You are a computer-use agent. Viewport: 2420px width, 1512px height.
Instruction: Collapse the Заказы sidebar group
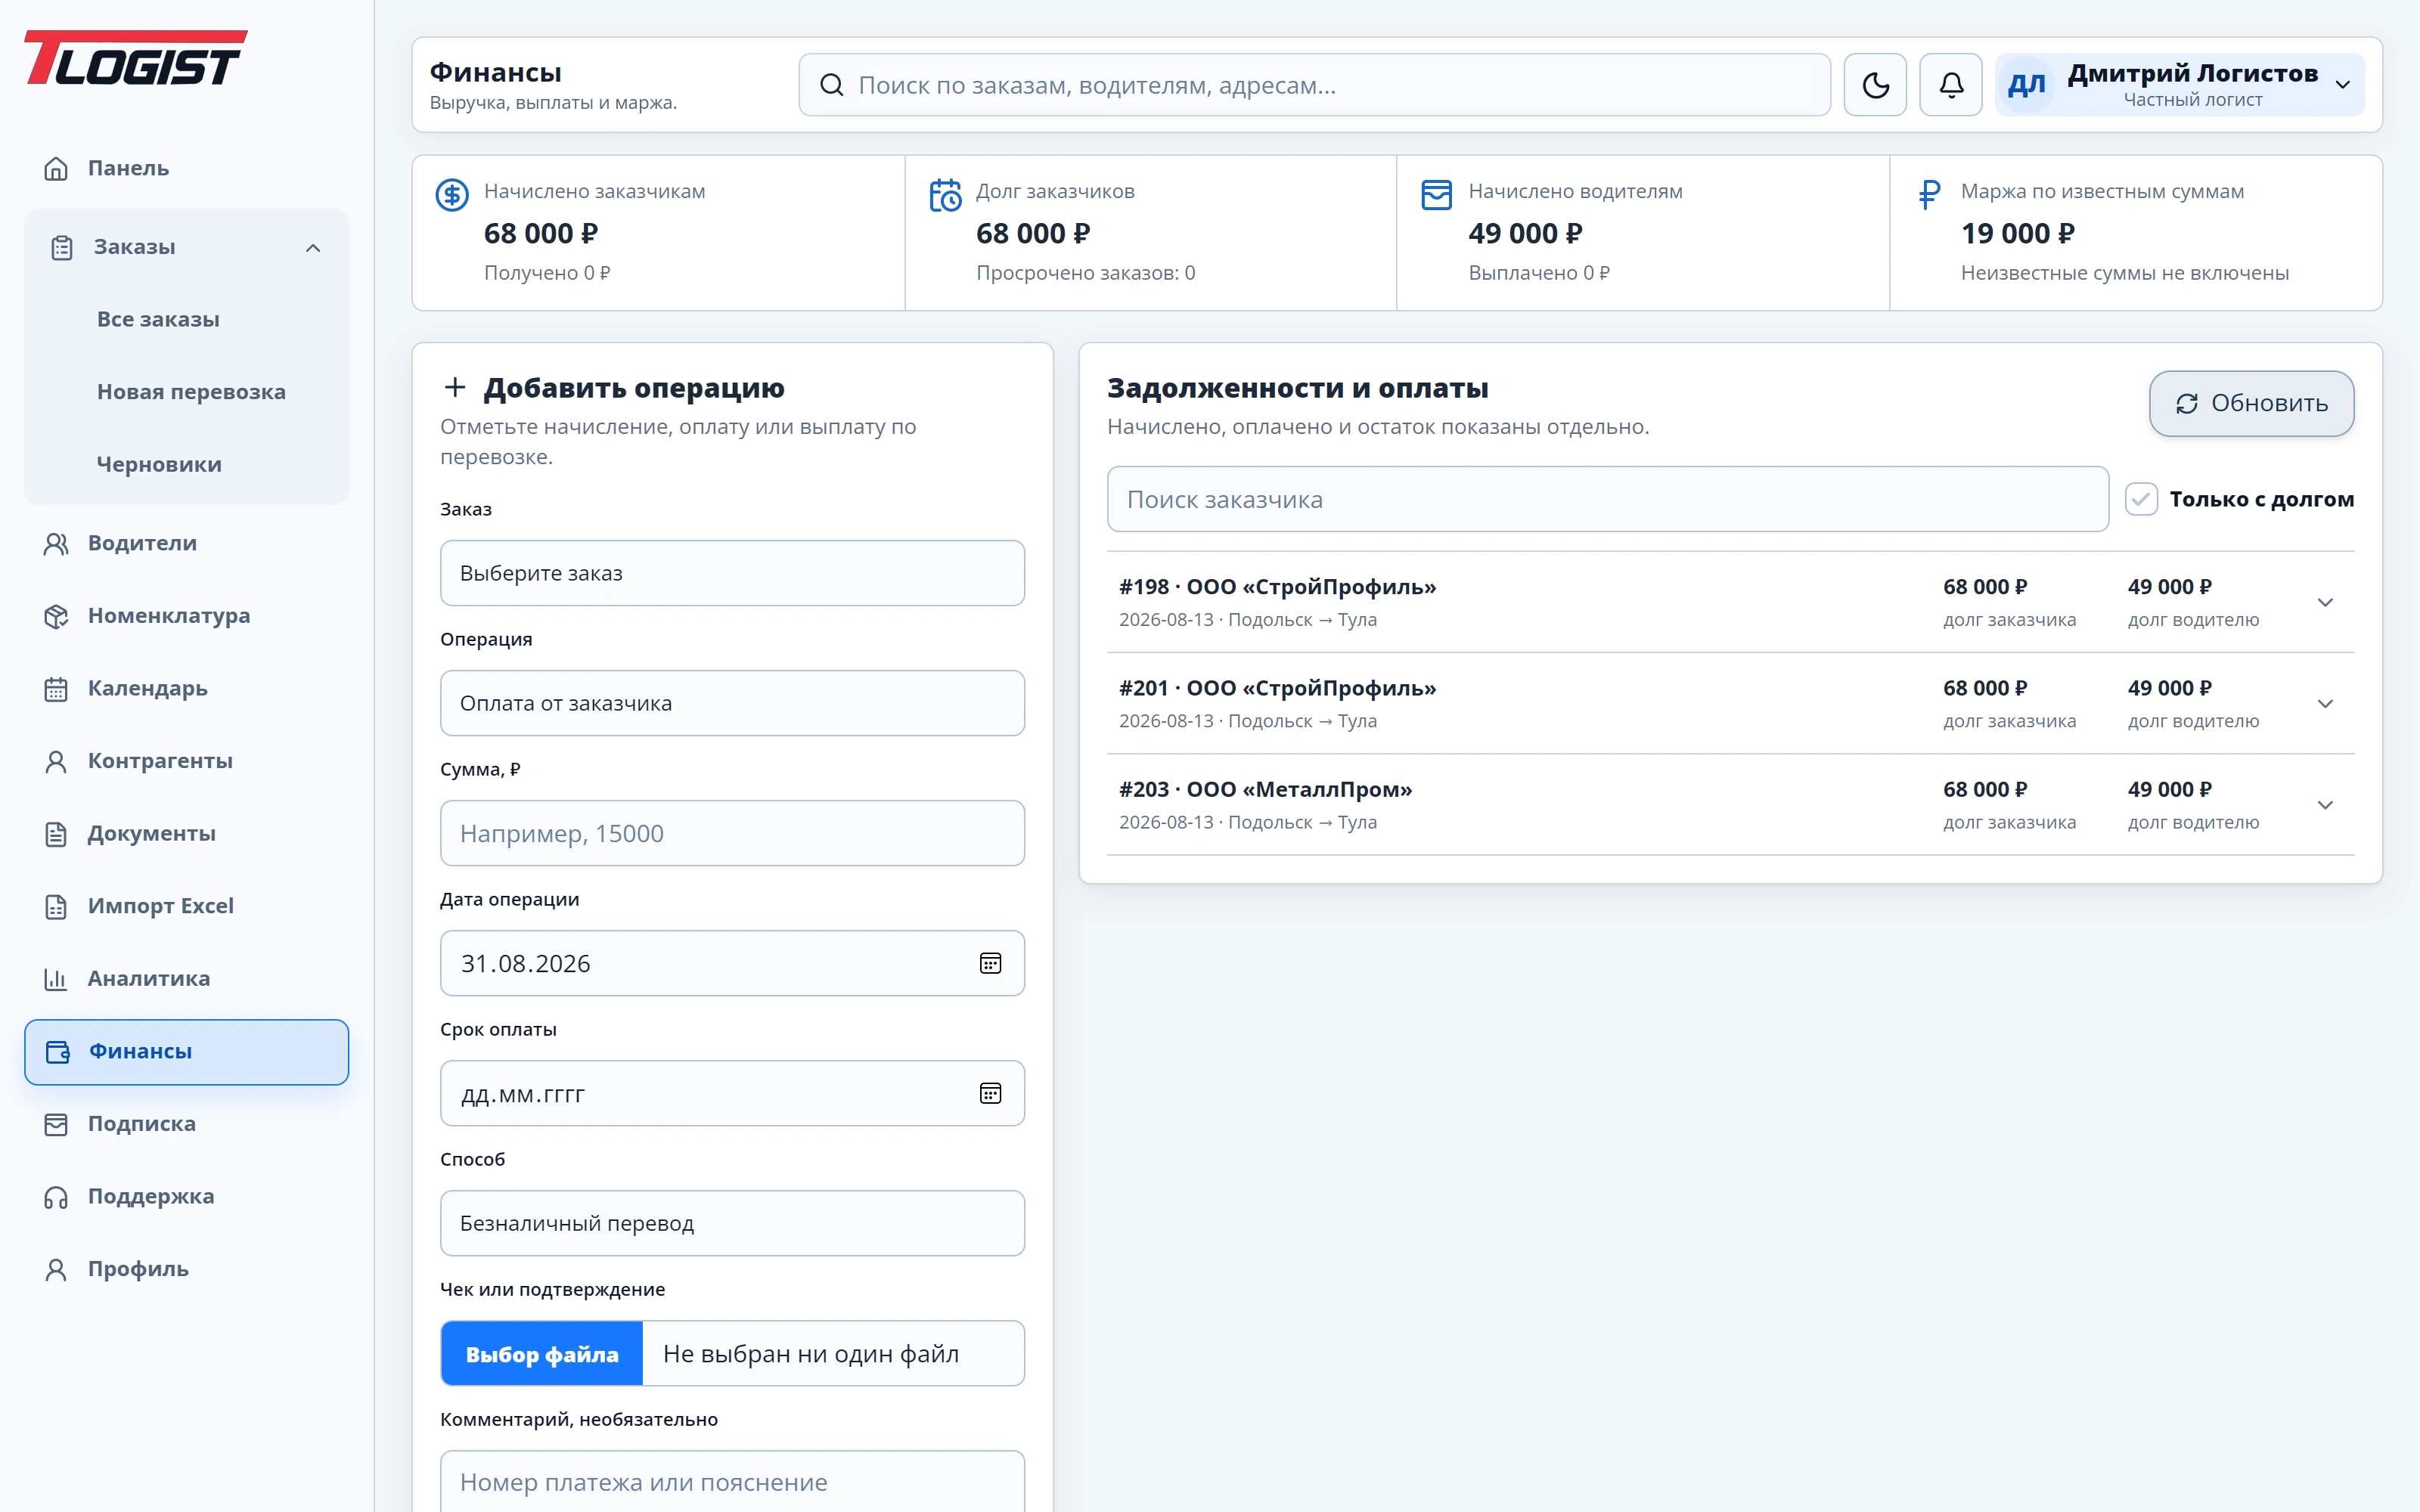(x=186, y=247)
